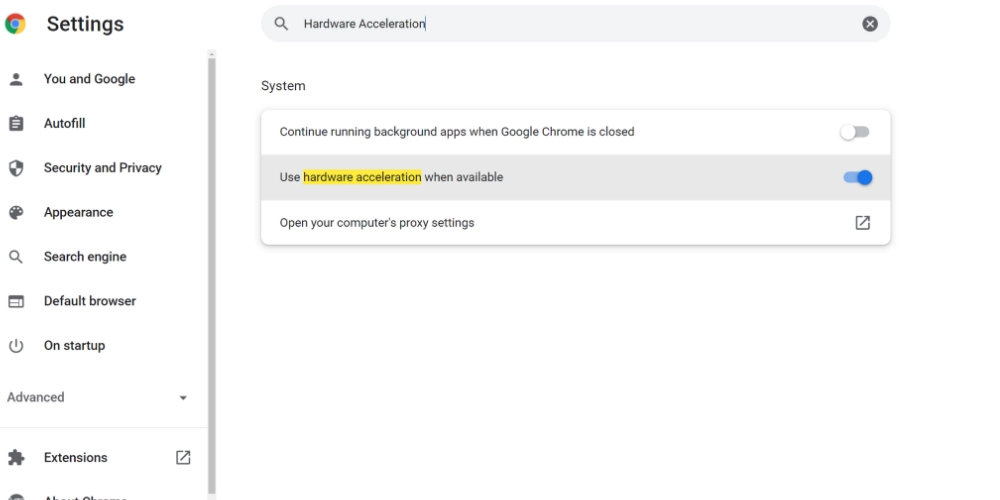1000x500 pixels.
Task: Click the external link icon next to Extensions
Action: [x=183, y=457]
